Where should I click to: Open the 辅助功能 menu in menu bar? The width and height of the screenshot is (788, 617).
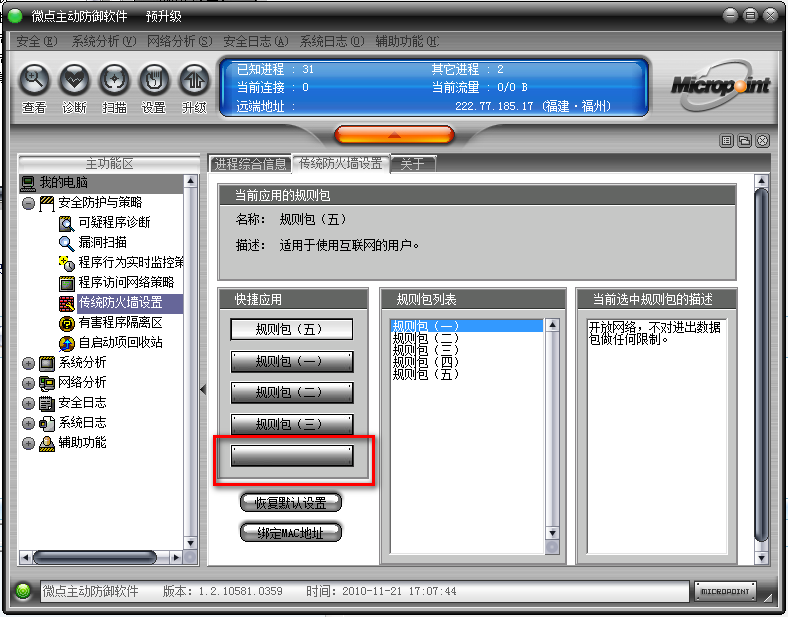407,41
